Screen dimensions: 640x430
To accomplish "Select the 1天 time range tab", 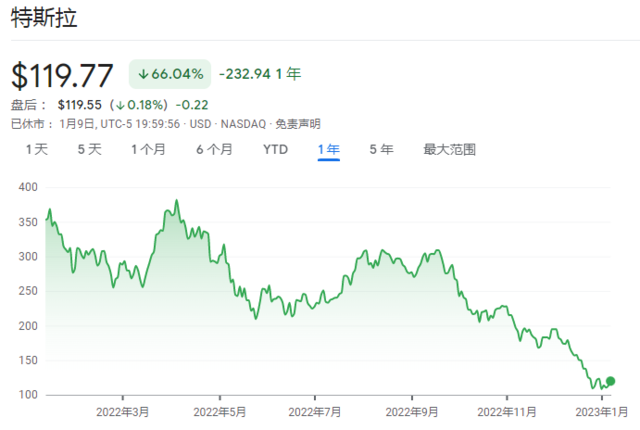I will tap(37, 149).
